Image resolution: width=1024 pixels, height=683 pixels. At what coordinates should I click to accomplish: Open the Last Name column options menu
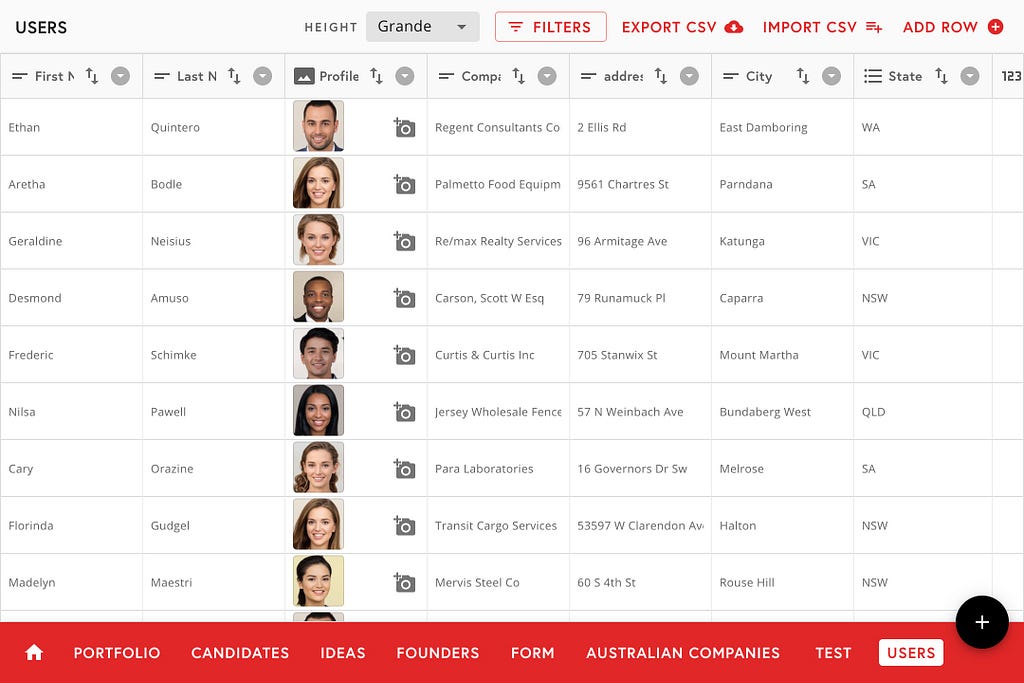263,76
